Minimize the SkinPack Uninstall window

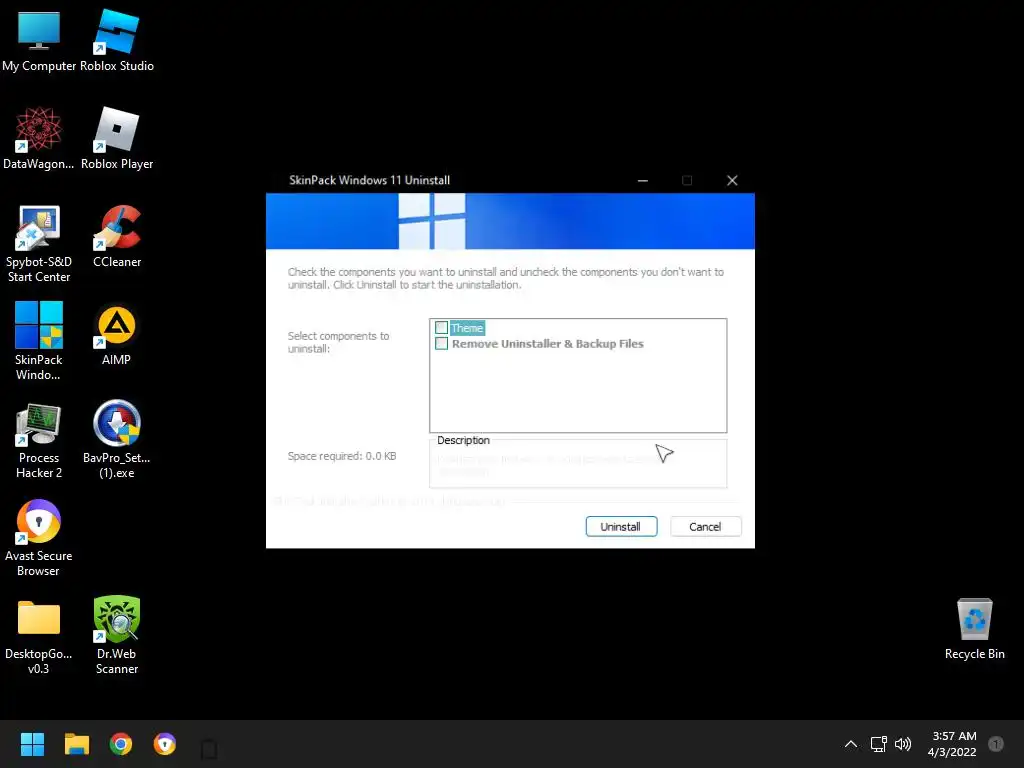(643, 180)
